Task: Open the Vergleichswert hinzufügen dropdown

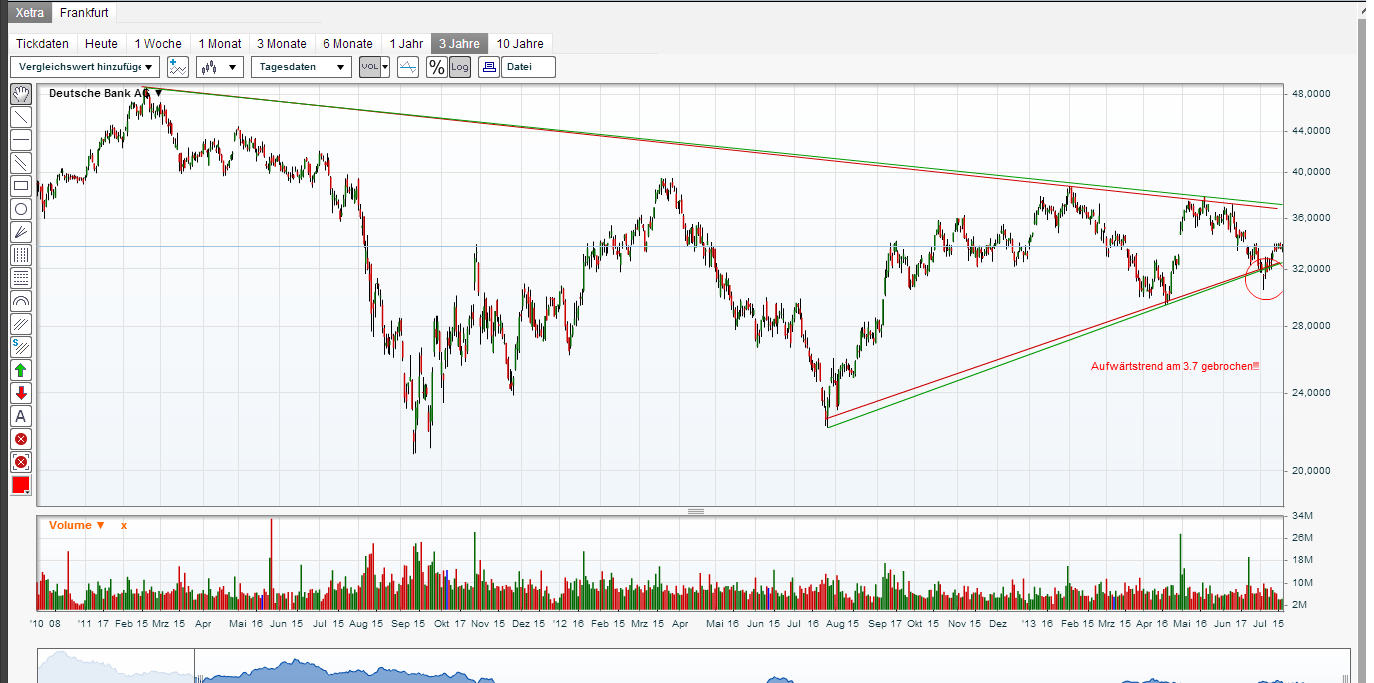Action: [84, 67]
